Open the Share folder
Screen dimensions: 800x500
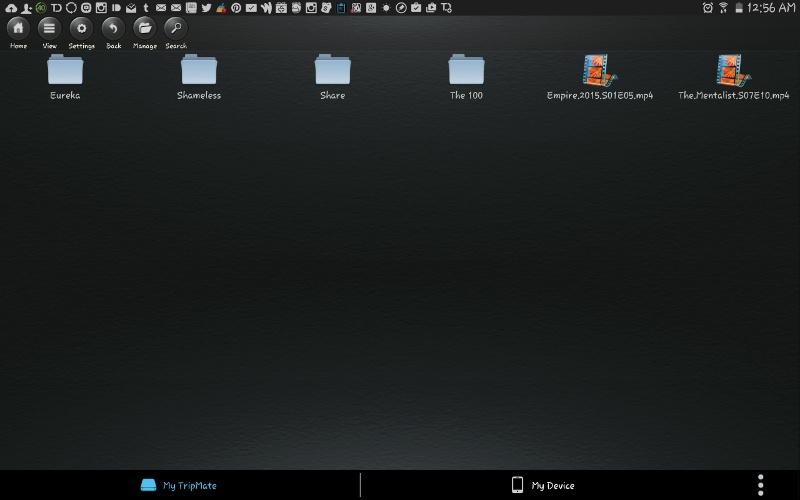333,77
